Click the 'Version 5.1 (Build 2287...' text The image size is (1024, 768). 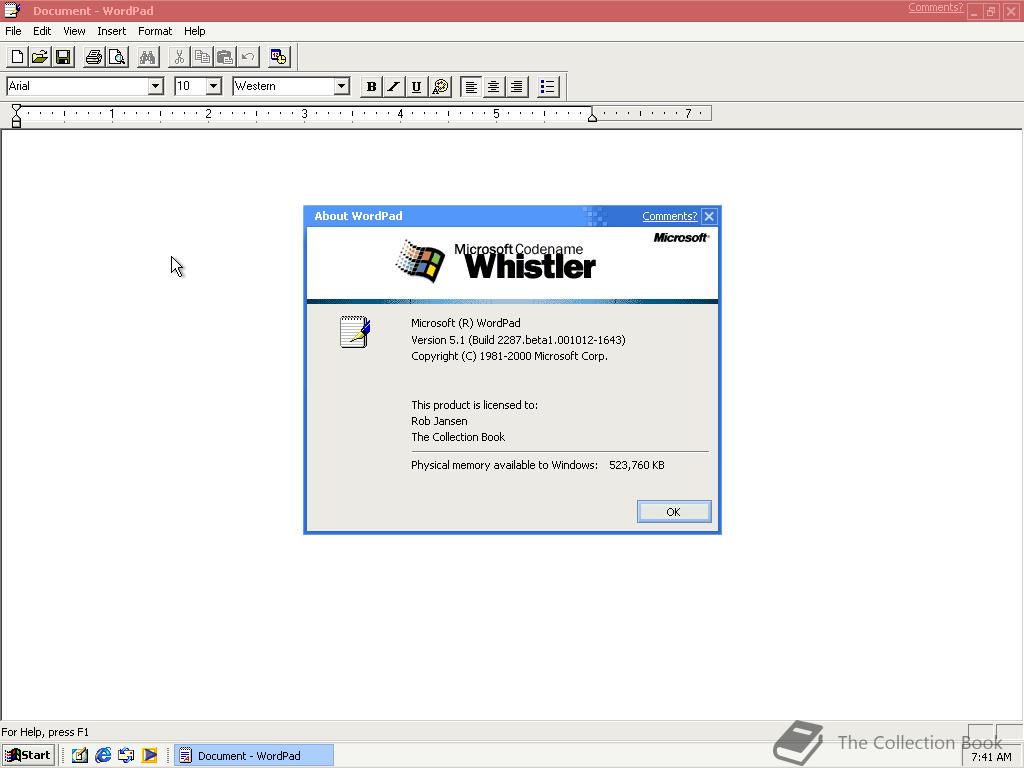tap(518, 340)
